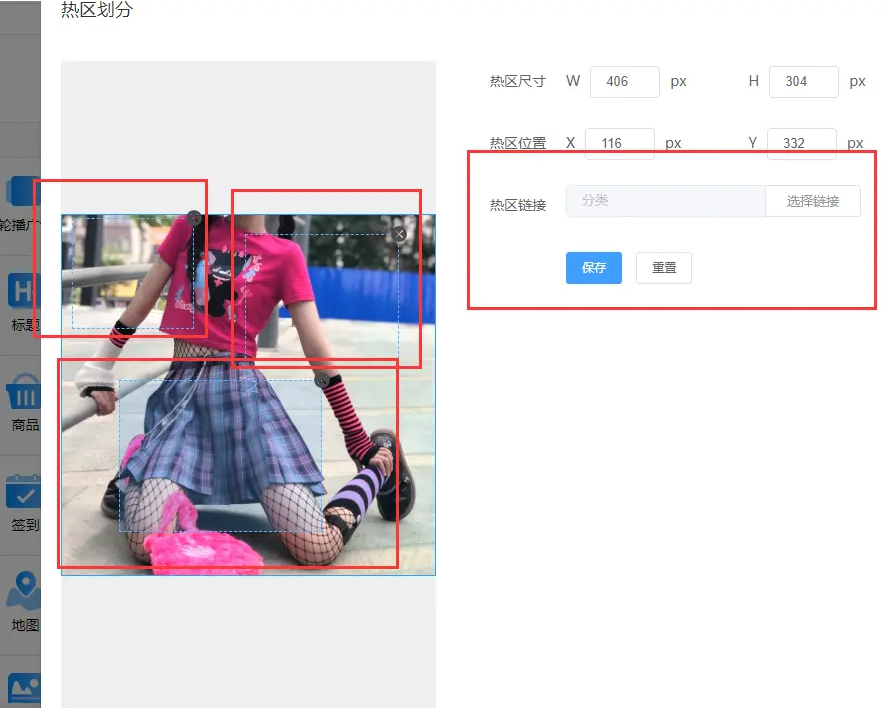888x709 pixels.
Task: Delete the top-right hot zone with its X
Action: (399, 234)
